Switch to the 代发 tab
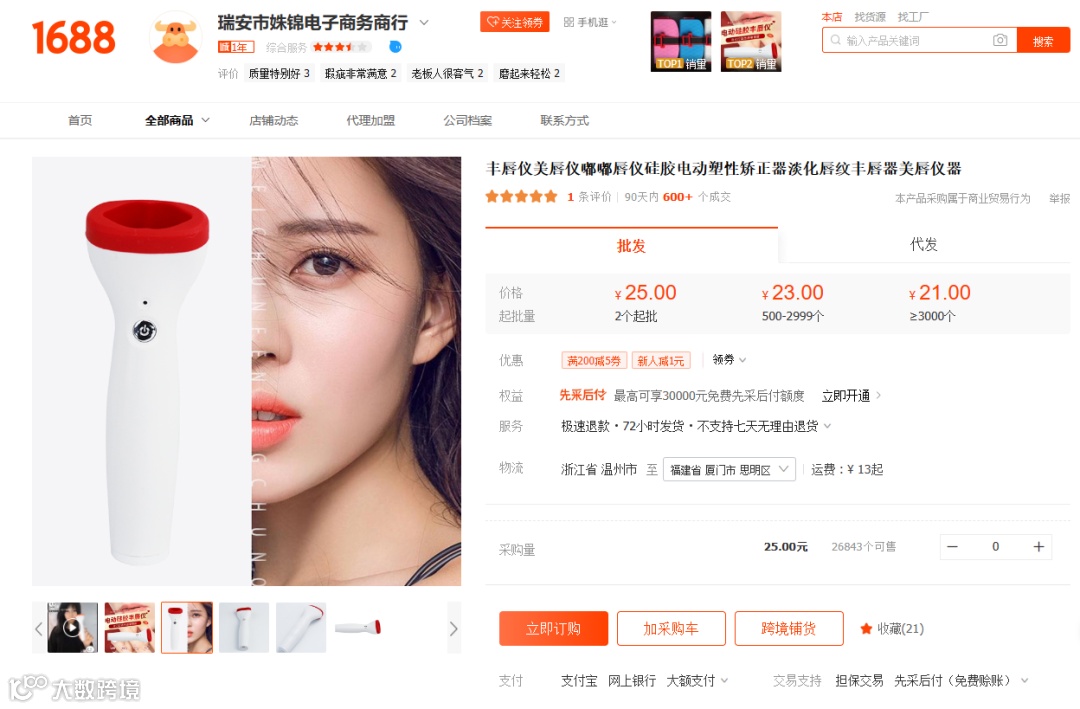1080x709 pixels. click(924, 245)
